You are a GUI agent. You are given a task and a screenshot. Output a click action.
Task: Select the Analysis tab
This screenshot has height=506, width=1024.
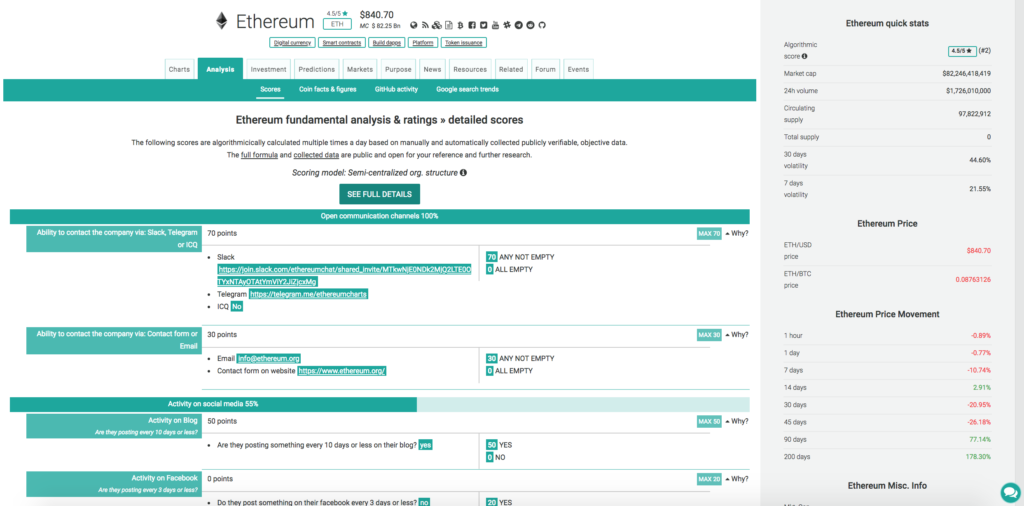[220, 69]
